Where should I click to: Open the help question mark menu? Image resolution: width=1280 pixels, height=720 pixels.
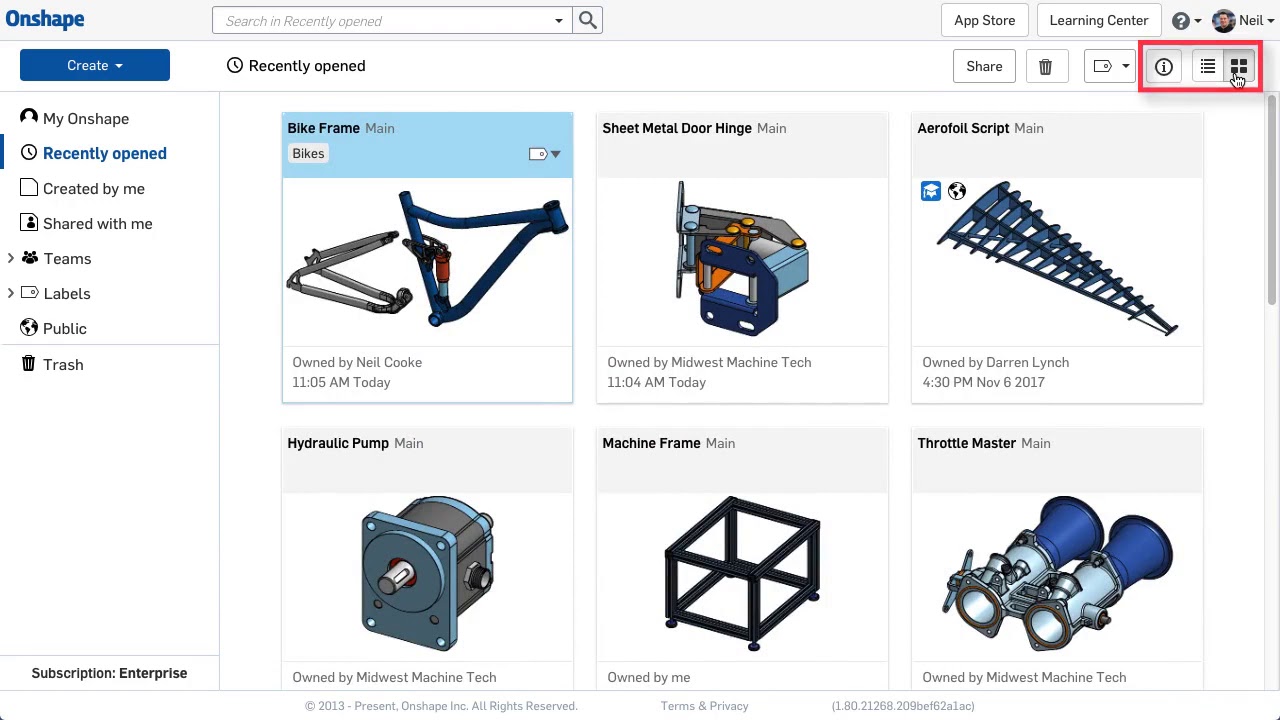click(1185, 20)
